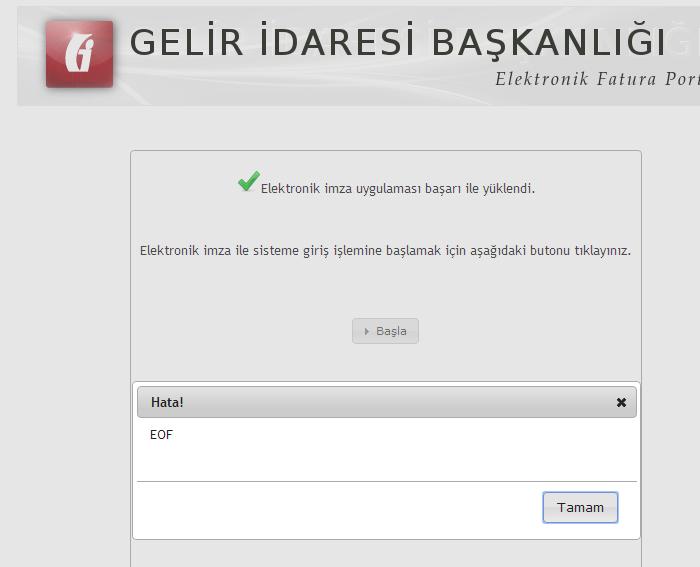Click the 'sisteme giriş işlemine' instruction text
Screen dimensions: 700x567
385,250
